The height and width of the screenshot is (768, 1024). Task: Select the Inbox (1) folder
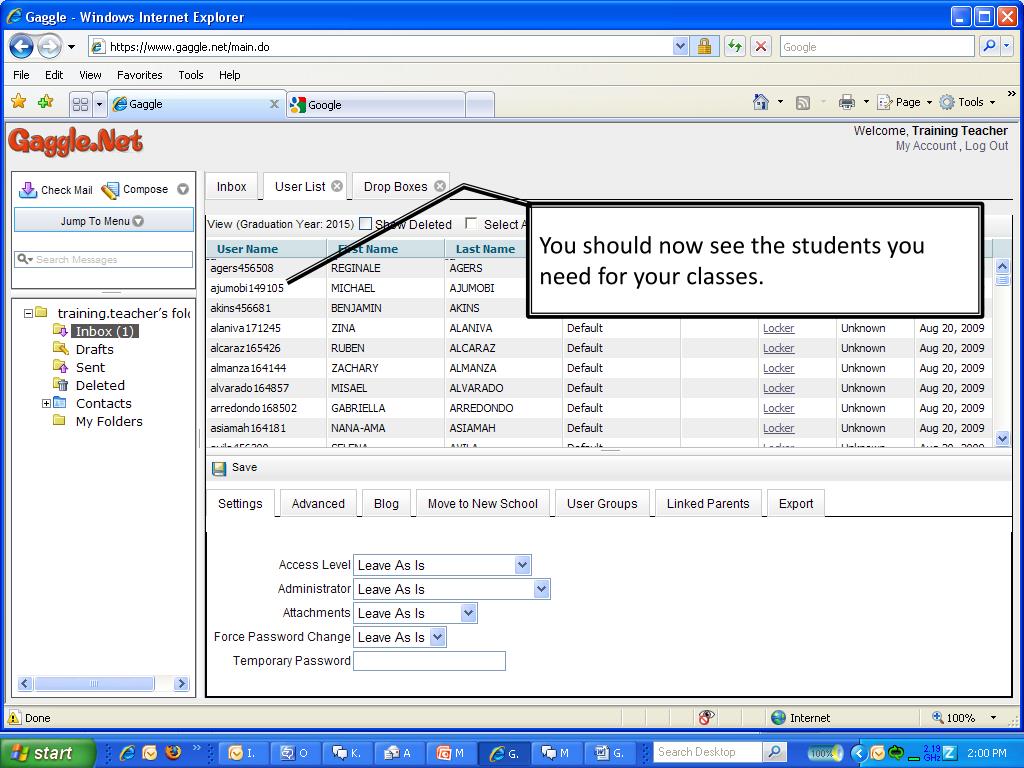104,332
